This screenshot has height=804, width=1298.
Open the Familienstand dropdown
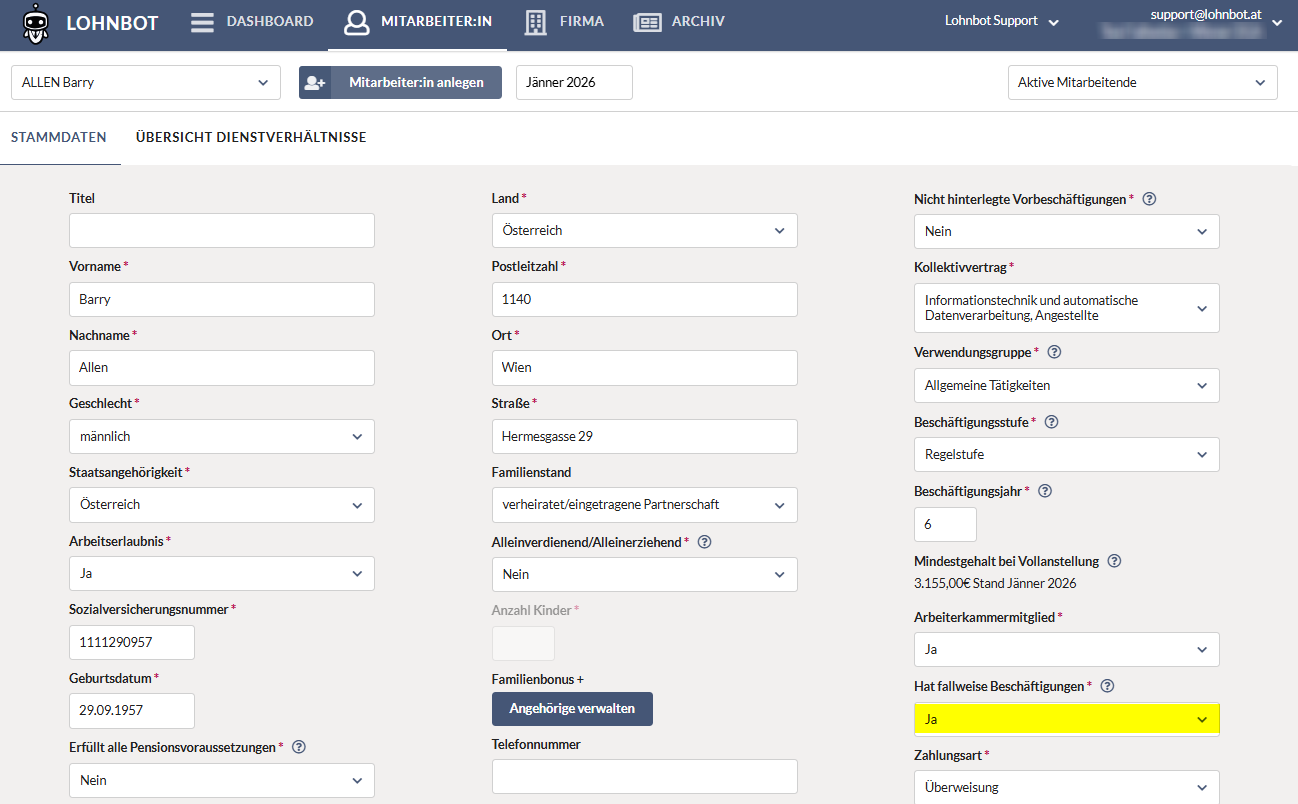[x=645, y=505]
